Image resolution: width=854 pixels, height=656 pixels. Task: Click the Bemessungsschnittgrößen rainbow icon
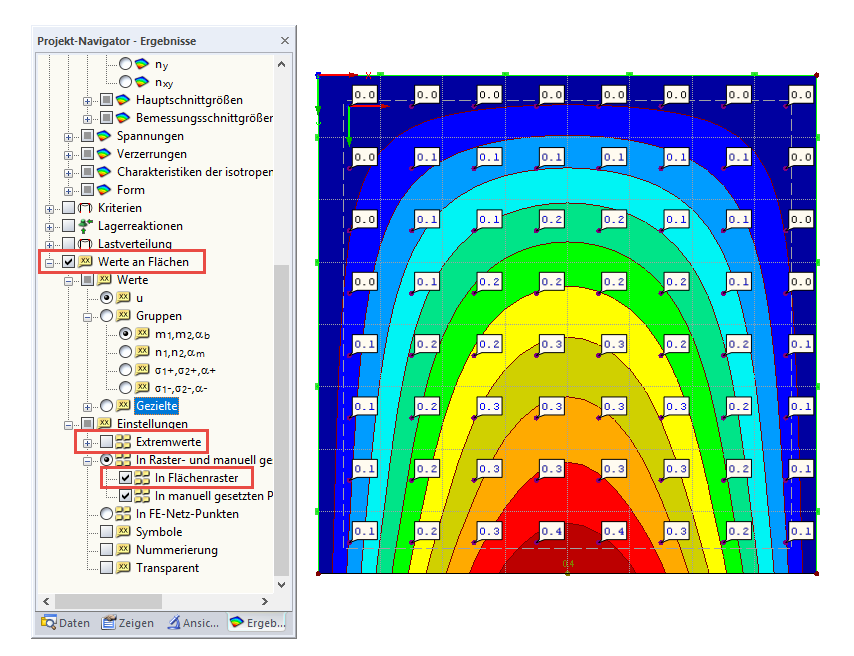(x=123, y=118)
